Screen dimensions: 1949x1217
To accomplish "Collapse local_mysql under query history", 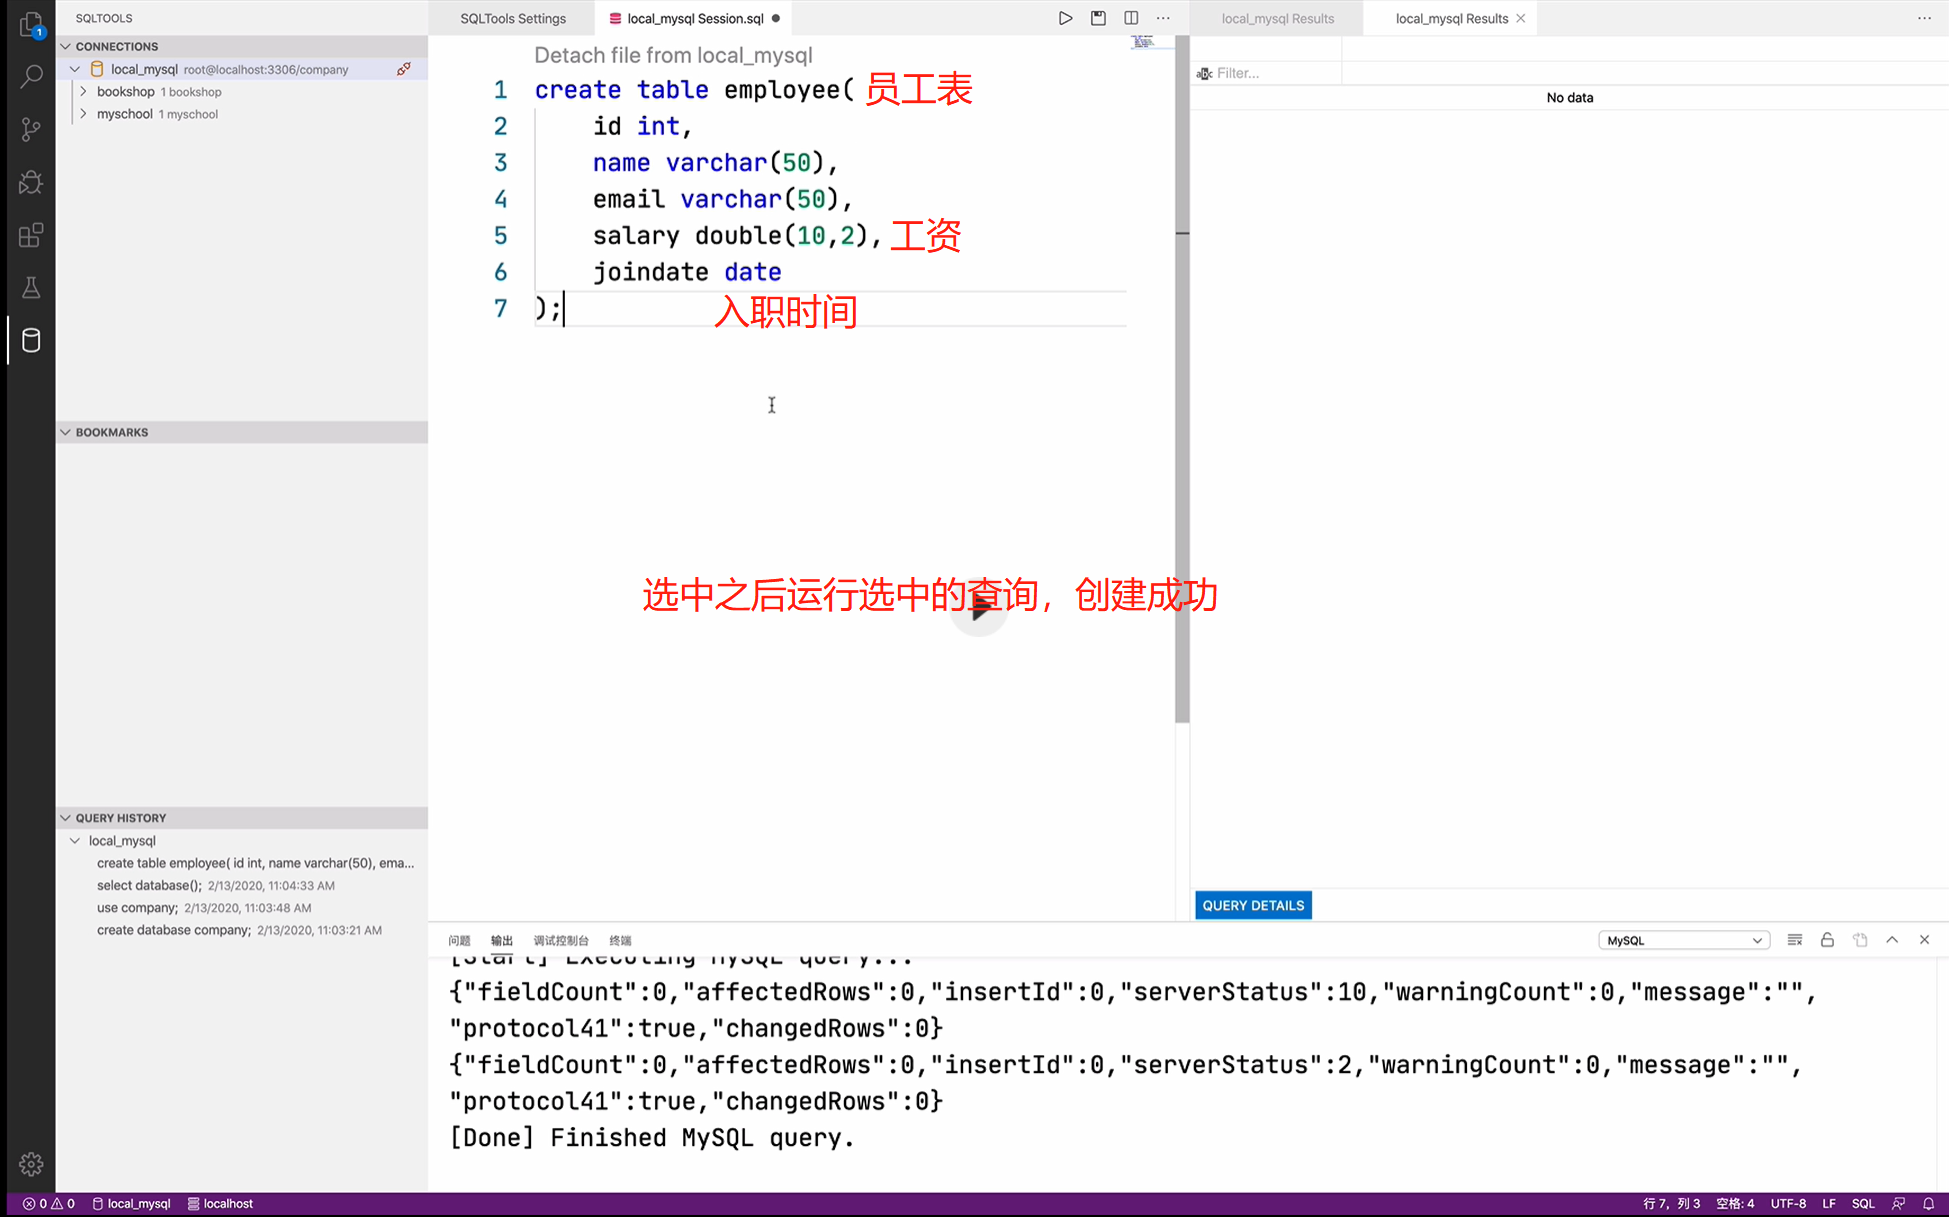I will point(75,841).
